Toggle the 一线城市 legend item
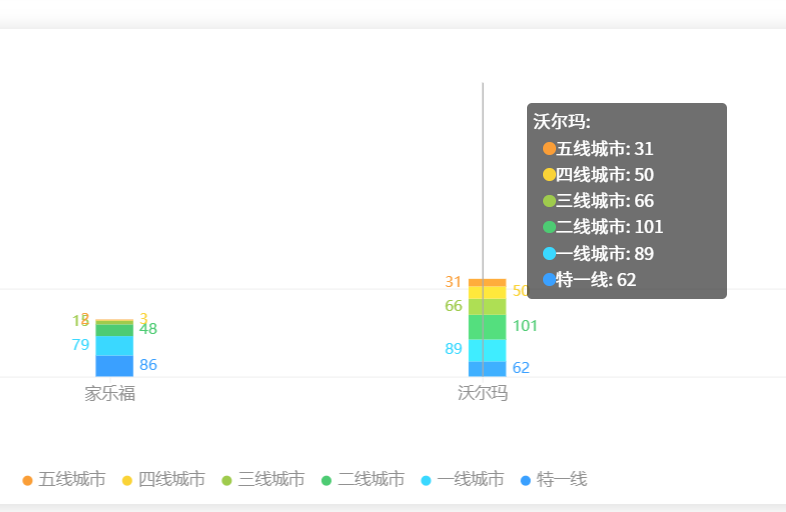 462,479
